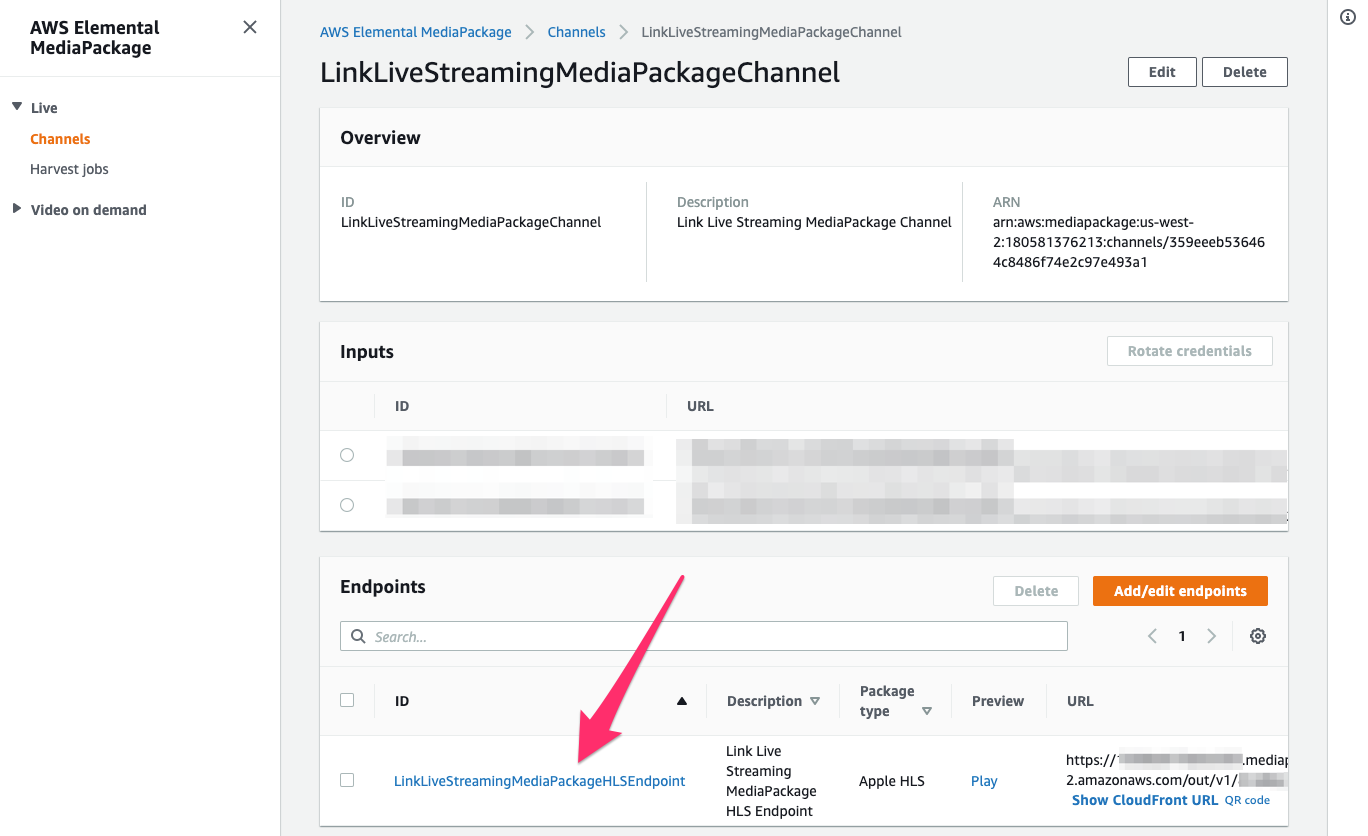Image resolution: width=1368 pixels, height=836 pixels.
Task: Open the settings gear in Endpoints panel
Action: [x=1257, y=635]
